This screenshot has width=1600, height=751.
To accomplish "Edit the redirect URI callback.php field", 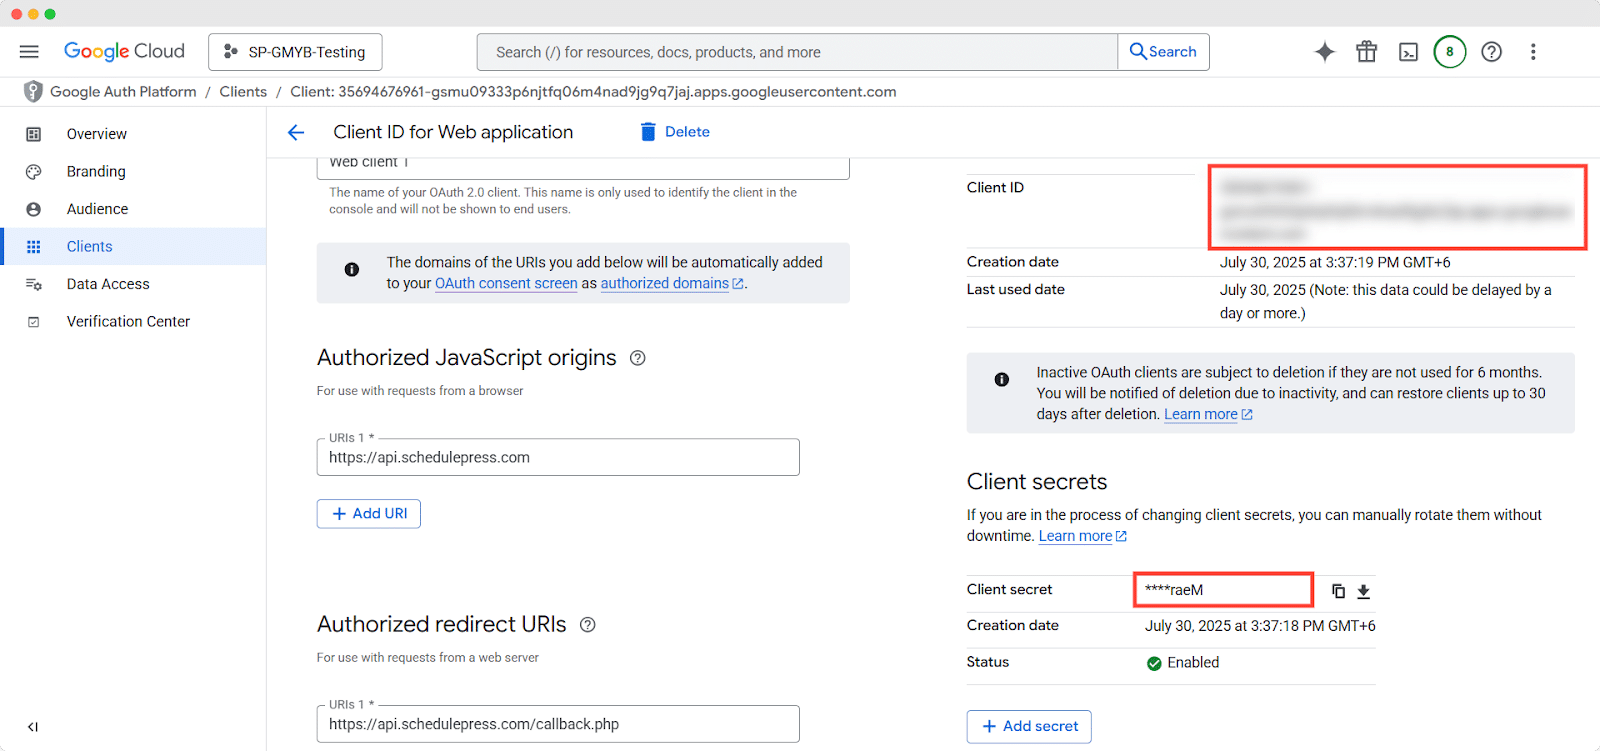I will (x=558, y=724).
